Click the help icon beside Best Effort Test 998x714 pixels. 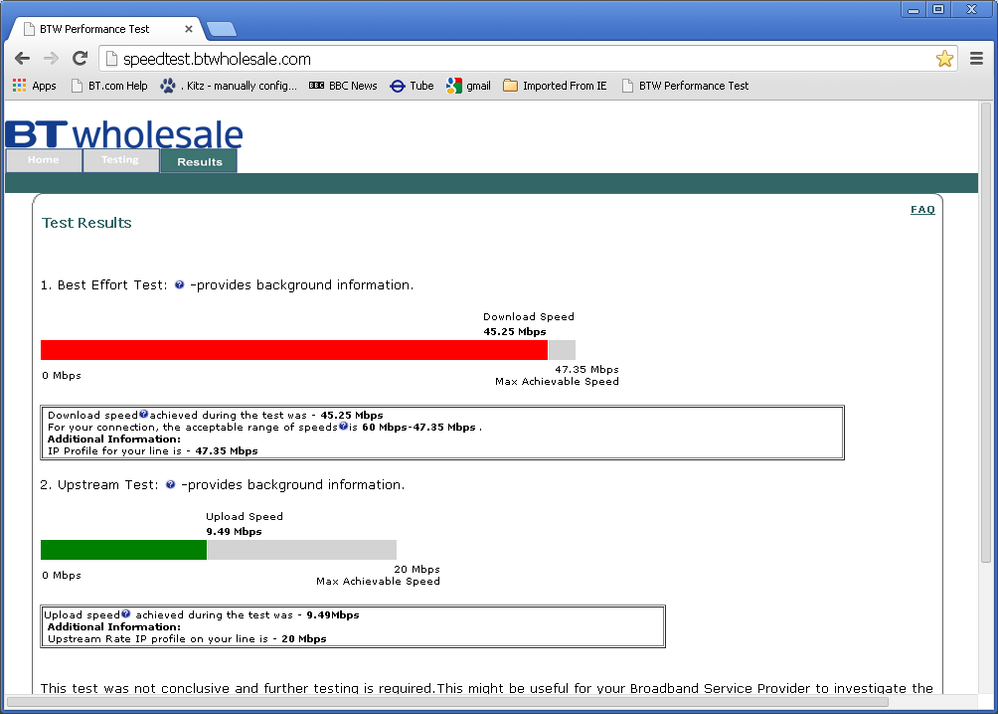pos(179,284)
